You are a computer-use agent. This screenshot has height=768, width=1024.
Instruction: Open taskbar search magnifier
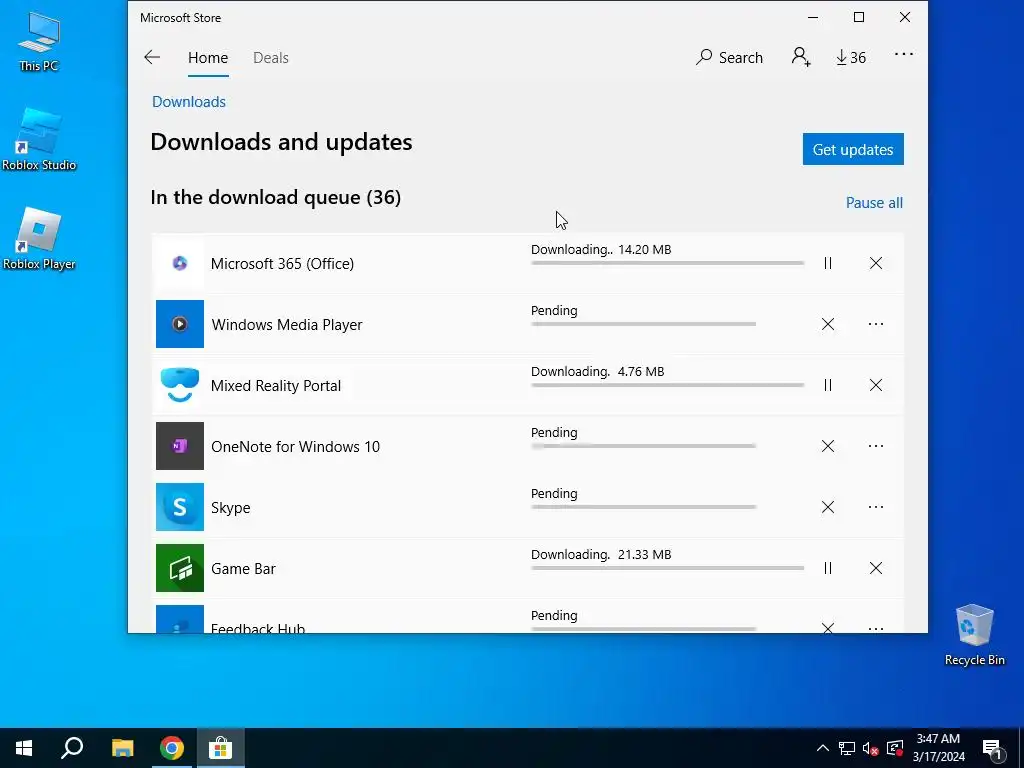click(72, 748)
